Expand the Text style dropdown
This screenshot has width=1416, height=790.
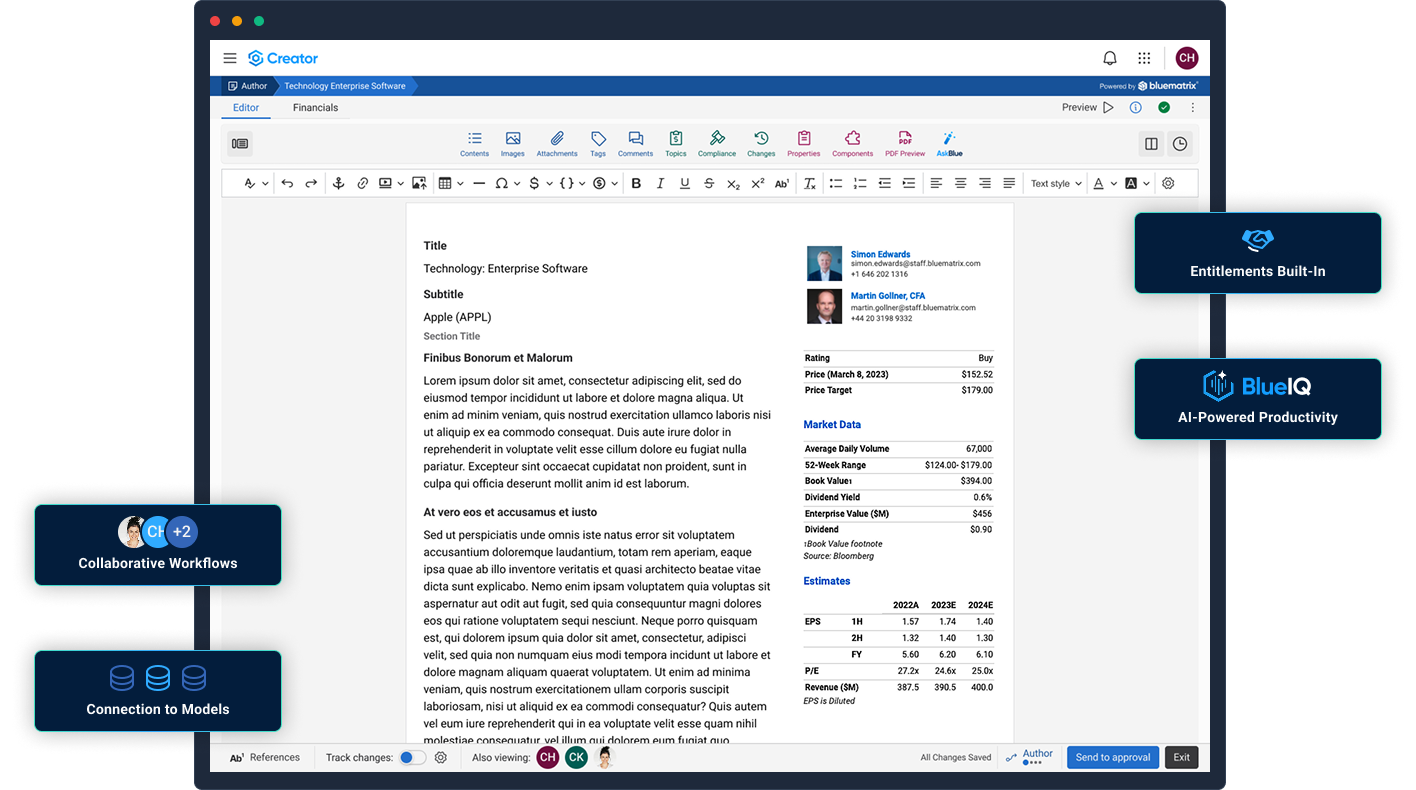pyautogui.click(x=1056, y=184)
